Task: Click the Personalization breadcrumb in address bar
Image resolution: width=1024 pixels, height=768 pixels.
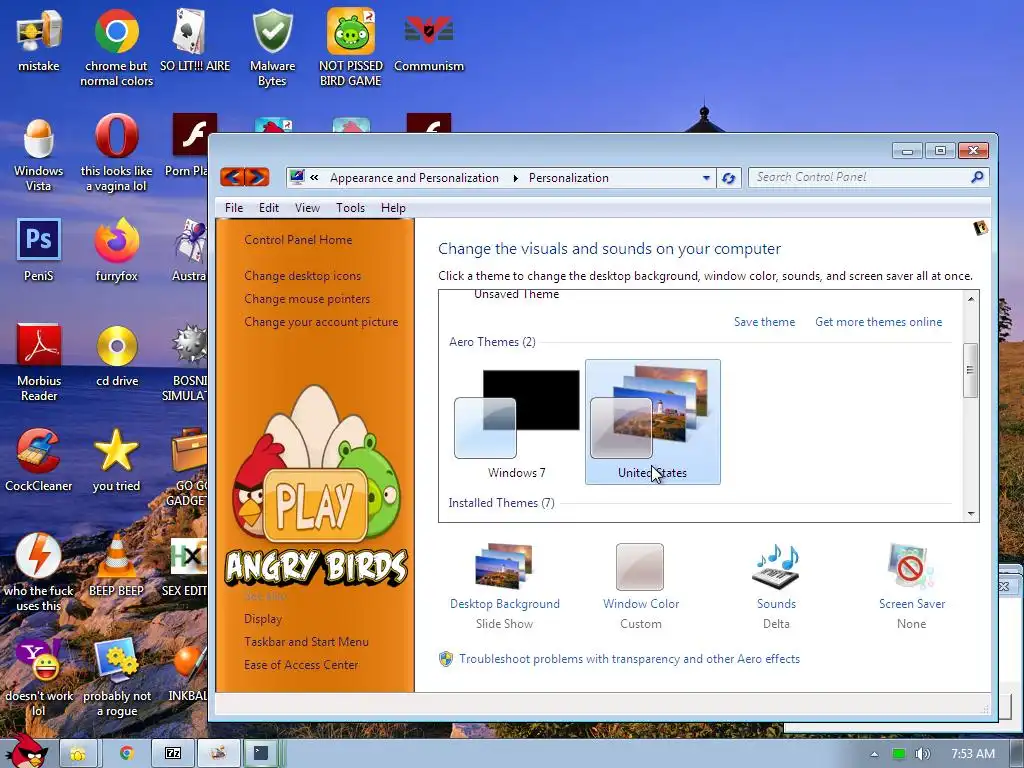Action: [568, 178]
